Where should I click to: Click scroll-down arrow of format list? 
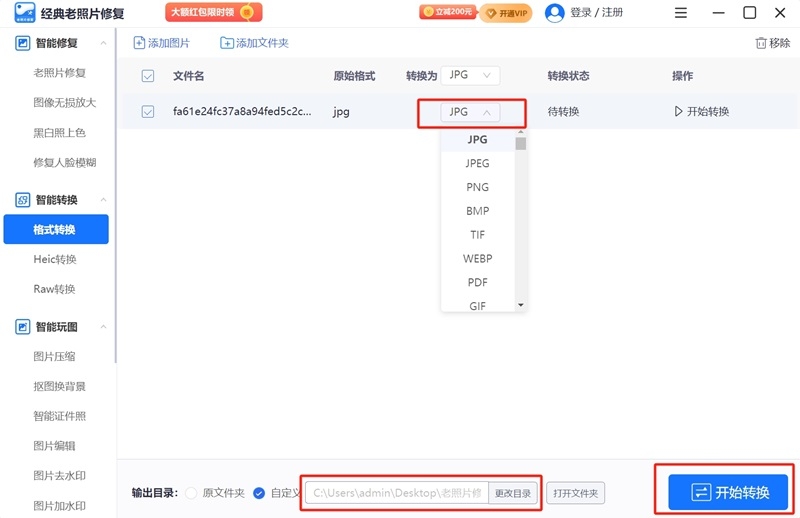tap(520, 305)
